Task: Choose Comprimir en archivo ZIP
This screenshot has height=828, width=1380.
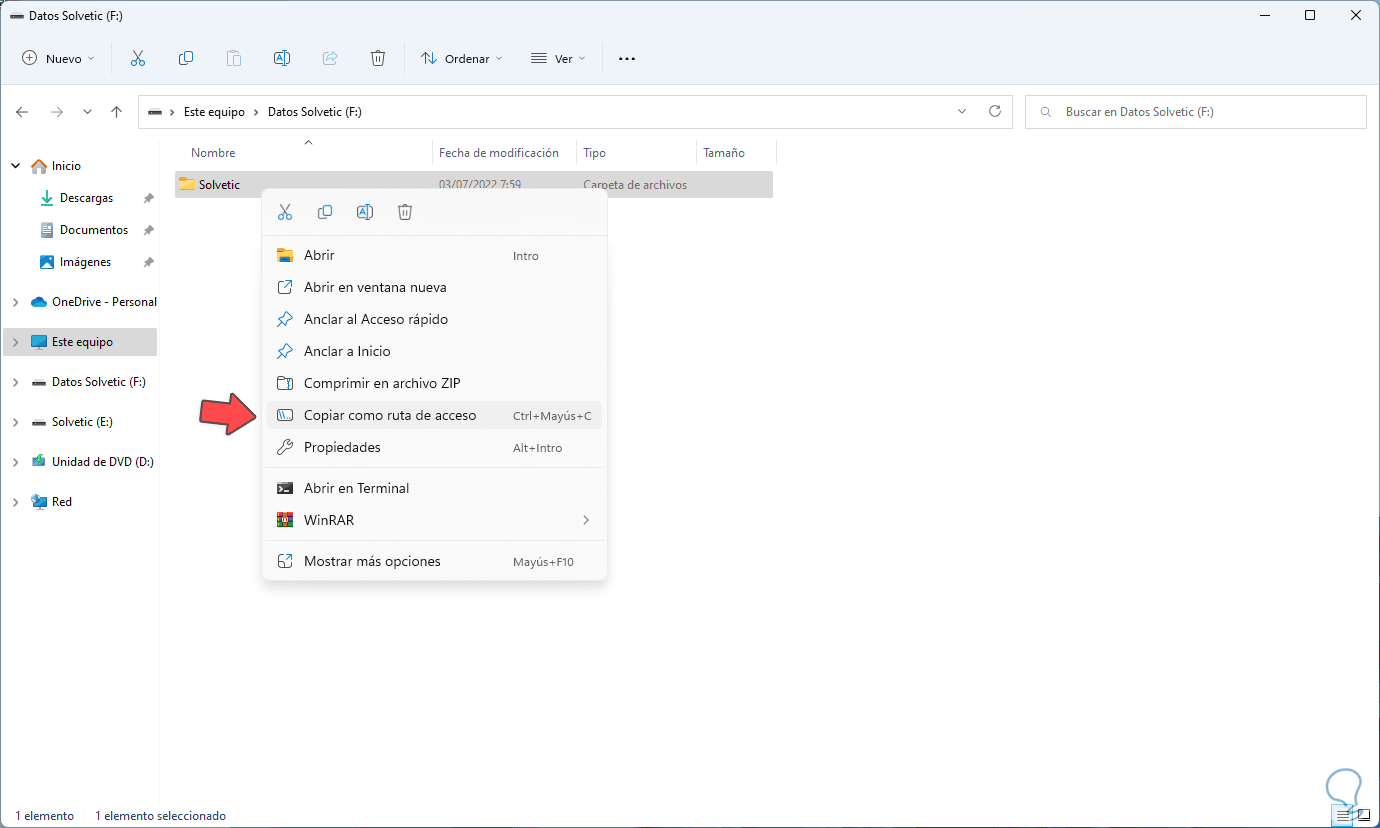Action: click(x=434, y=383)
